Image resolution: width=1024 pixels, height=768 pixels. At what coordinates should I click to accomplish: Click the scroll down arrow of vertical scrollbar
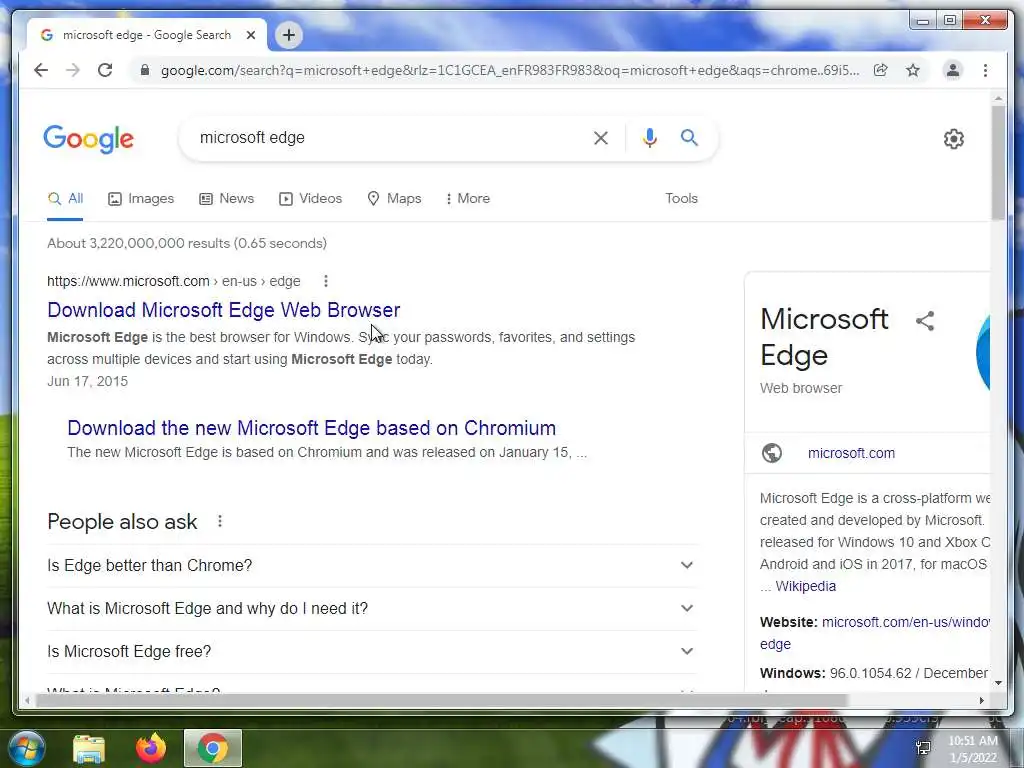(x=998, y=683)
